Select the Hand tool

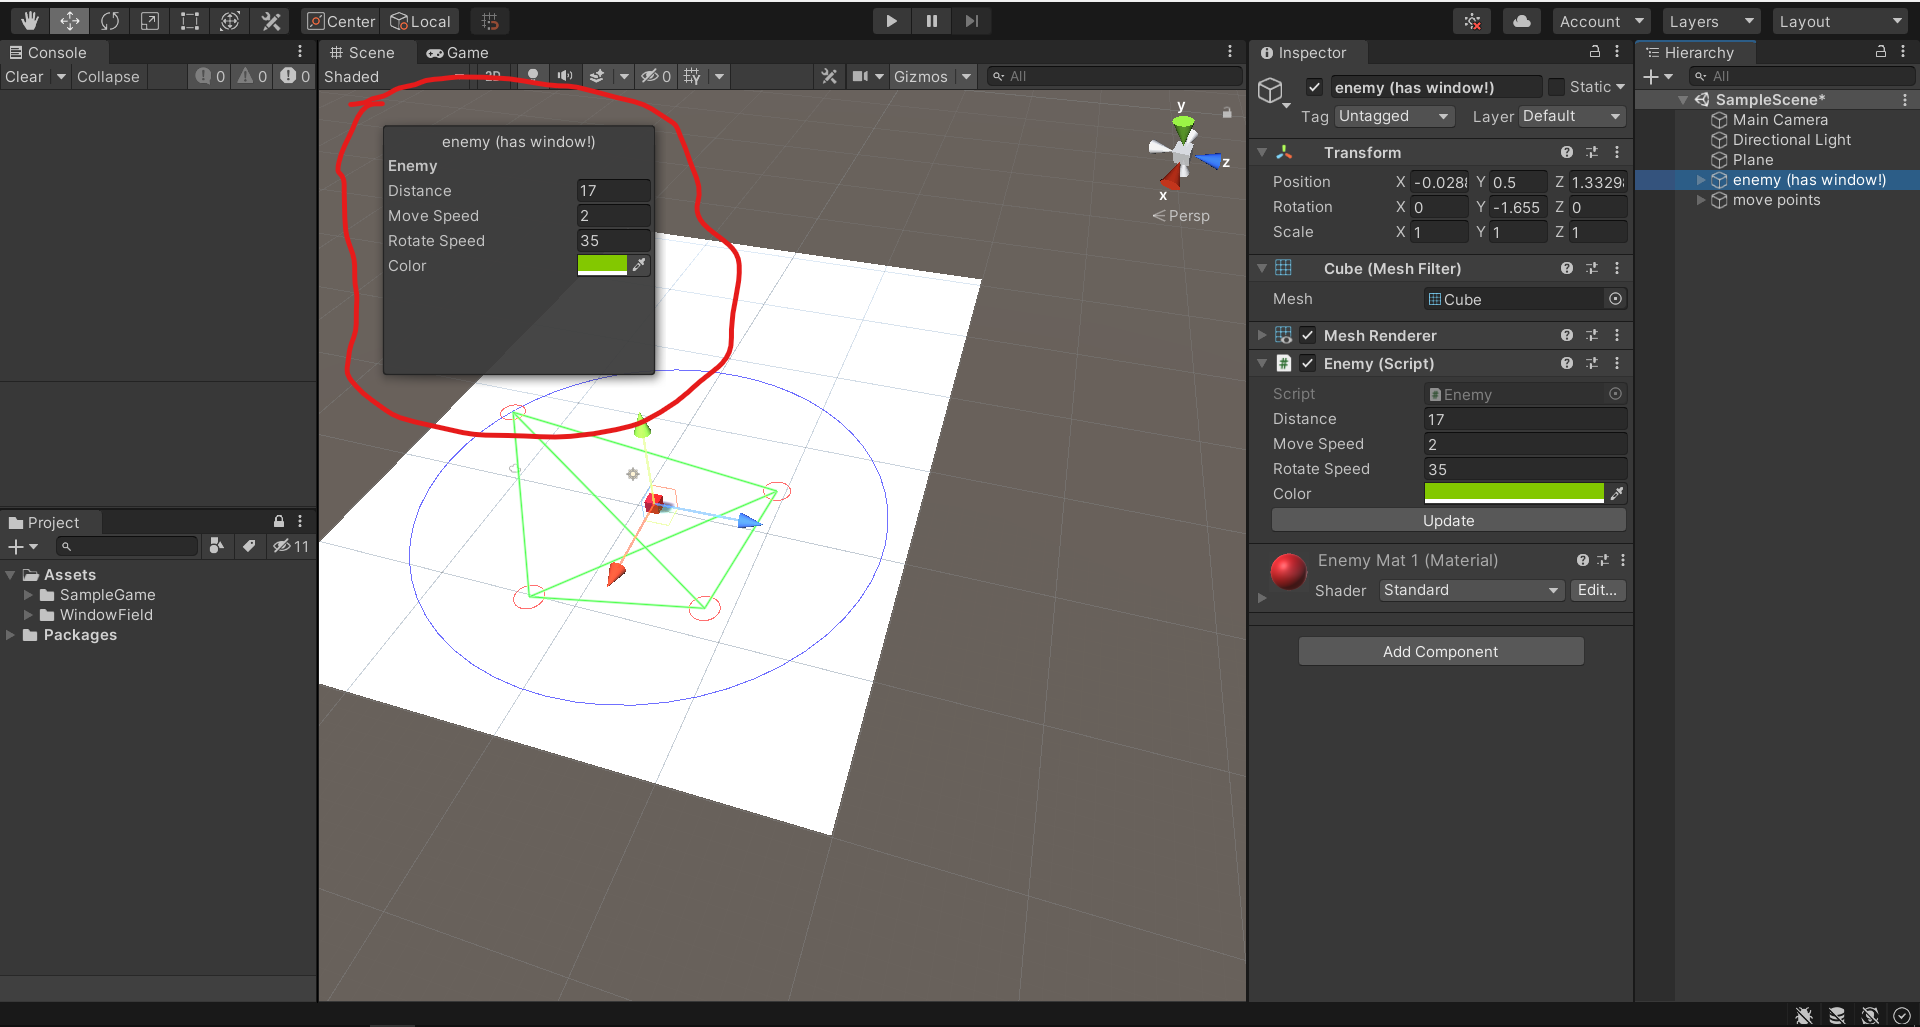[30, 21]
